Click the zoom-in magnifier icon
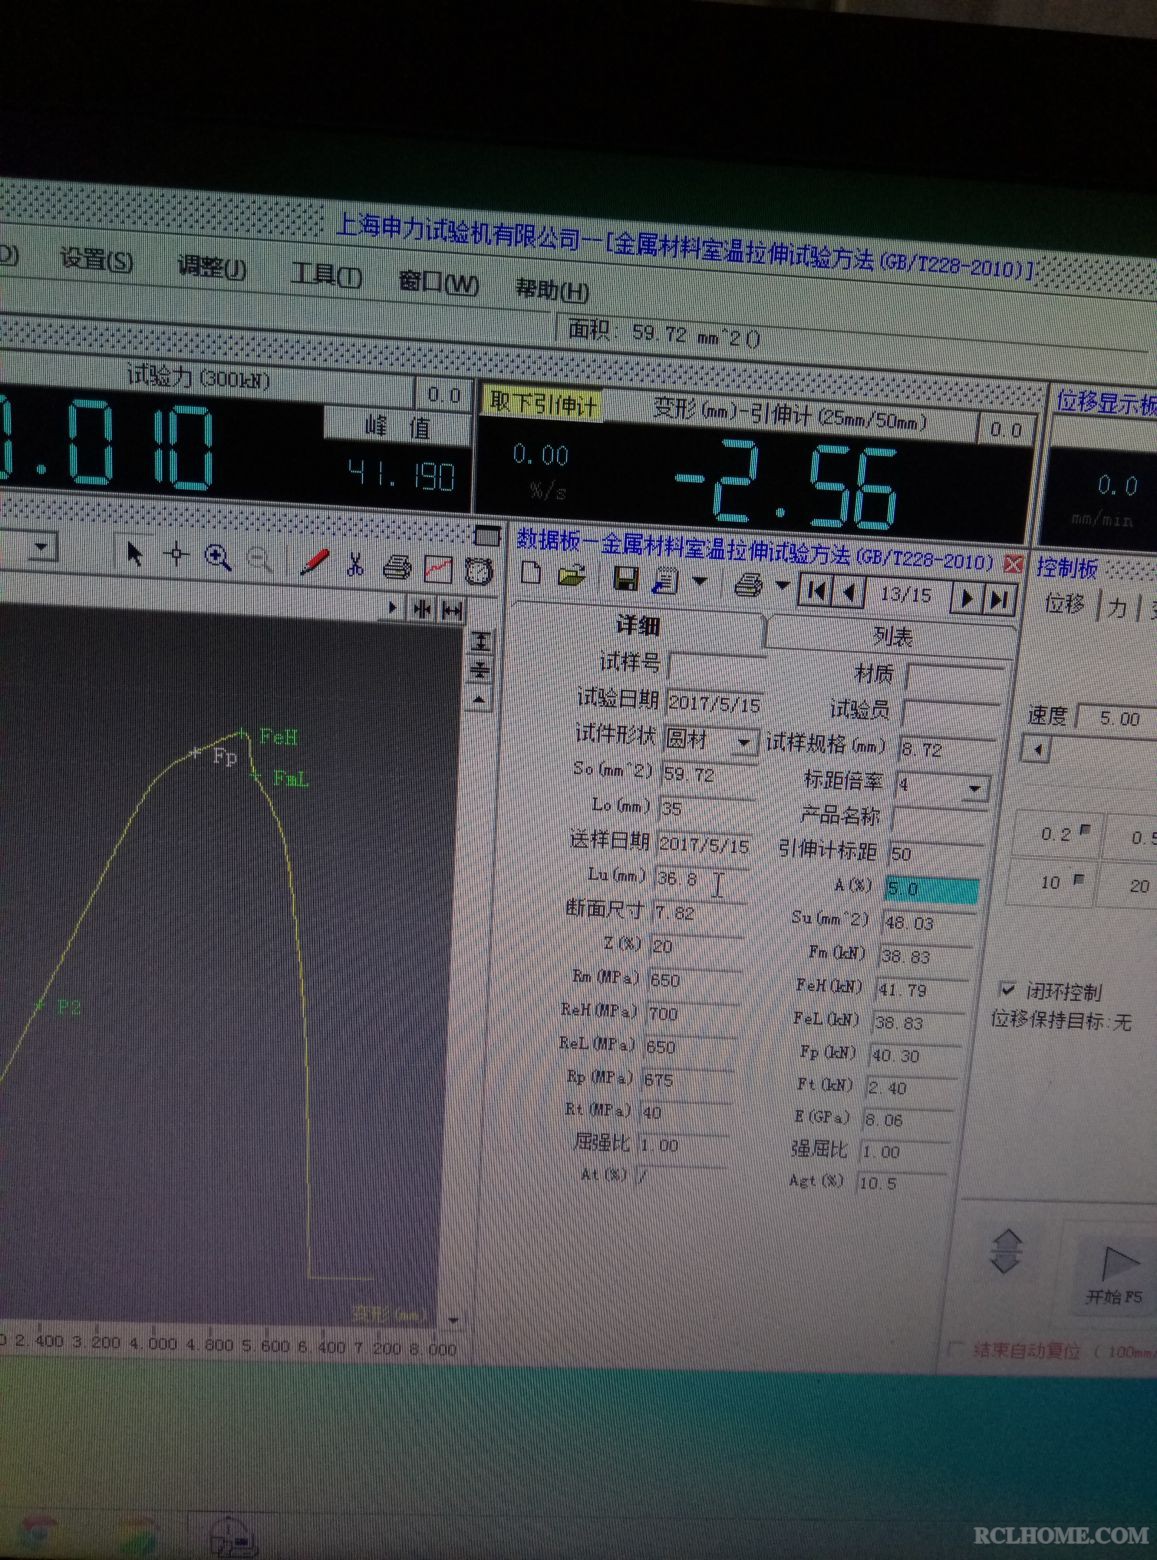This screenshot has width=1157, height=1560. [x=218, y=558]
